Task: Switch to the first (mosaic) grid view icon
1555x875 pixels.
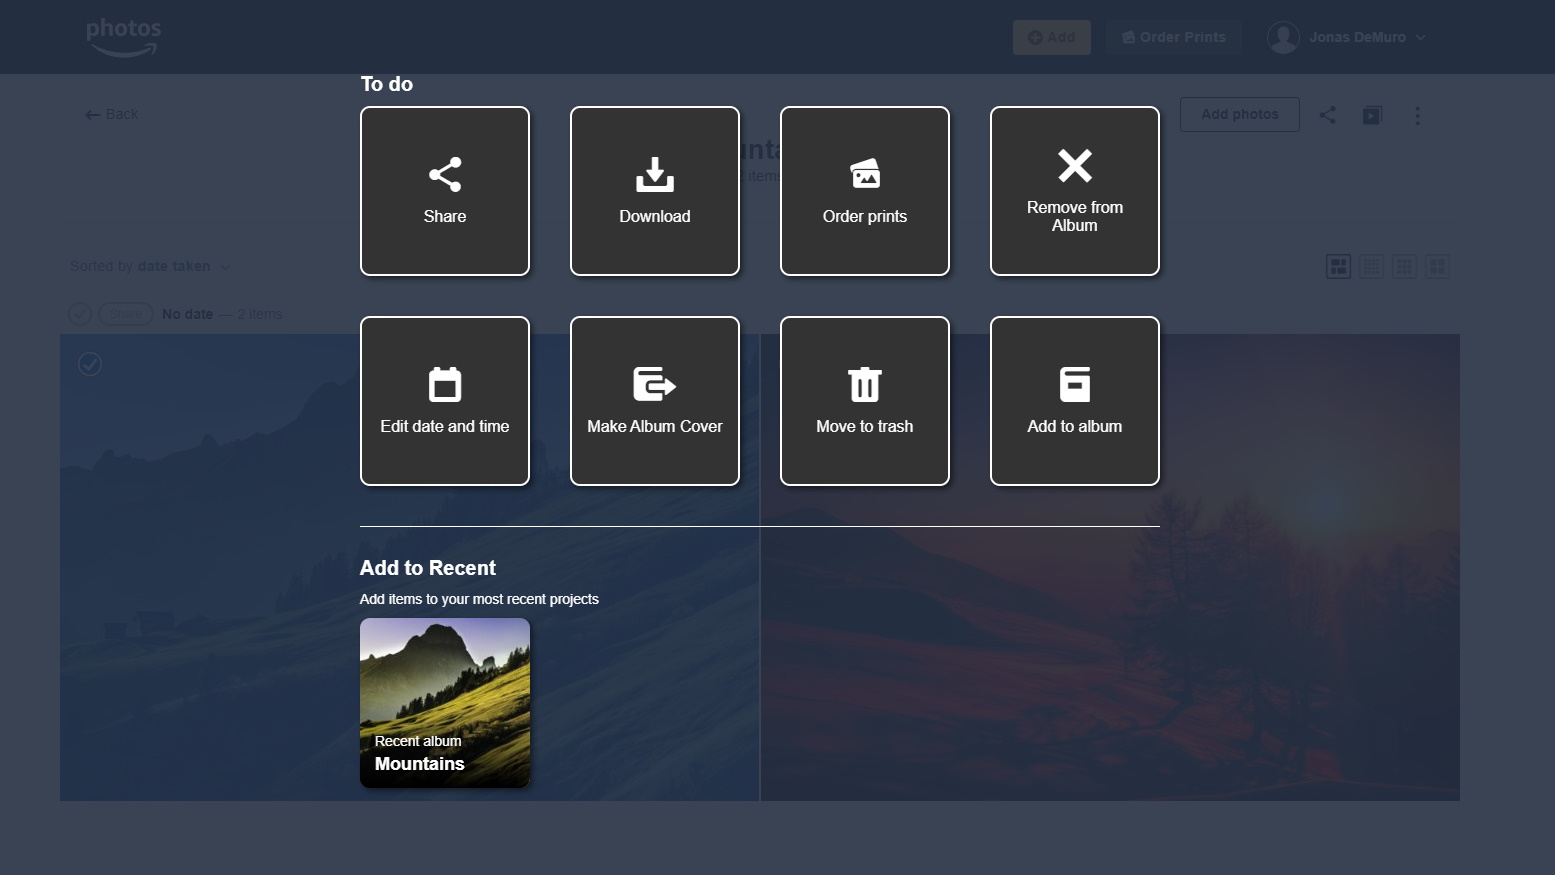Action: [1338, 266]
